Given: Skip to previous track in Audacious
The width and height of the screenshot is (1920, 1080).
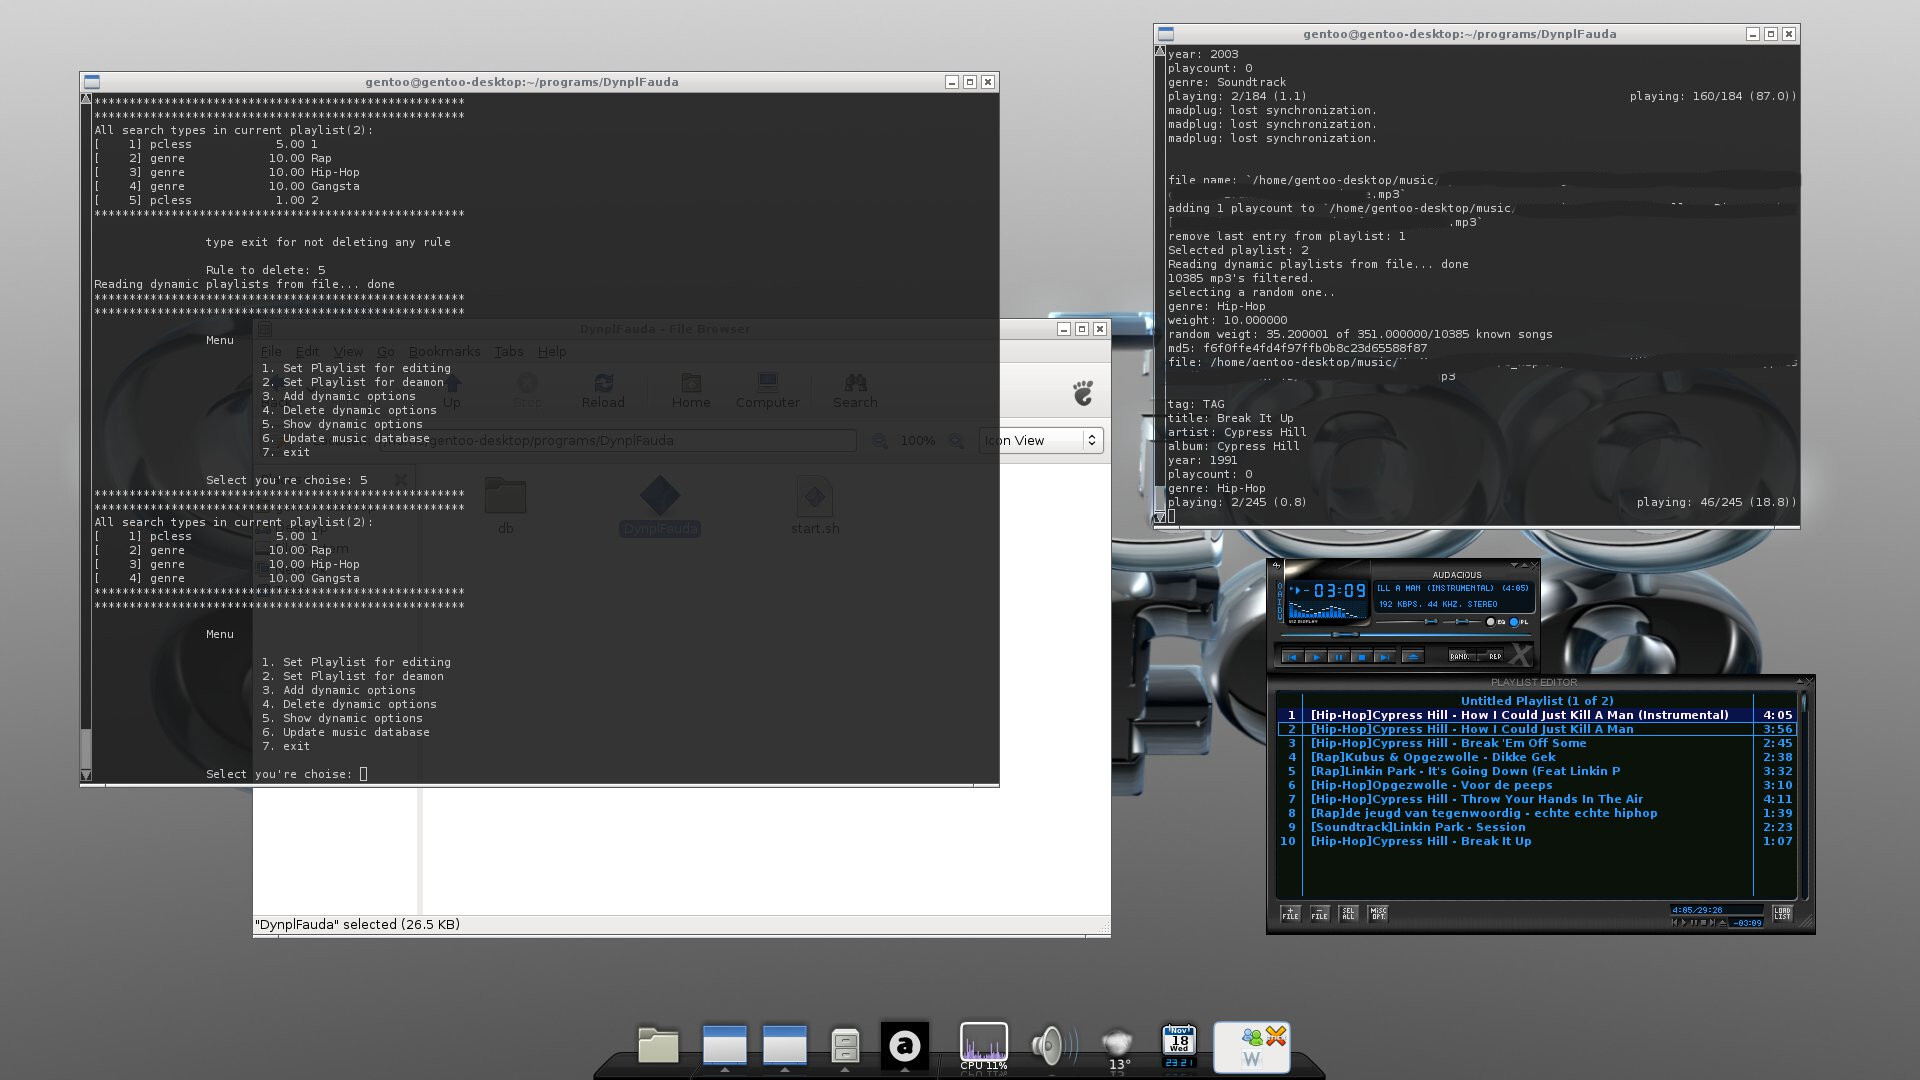Looking at the screenshot, I should pyautogui.click(x=1293, y=656).
